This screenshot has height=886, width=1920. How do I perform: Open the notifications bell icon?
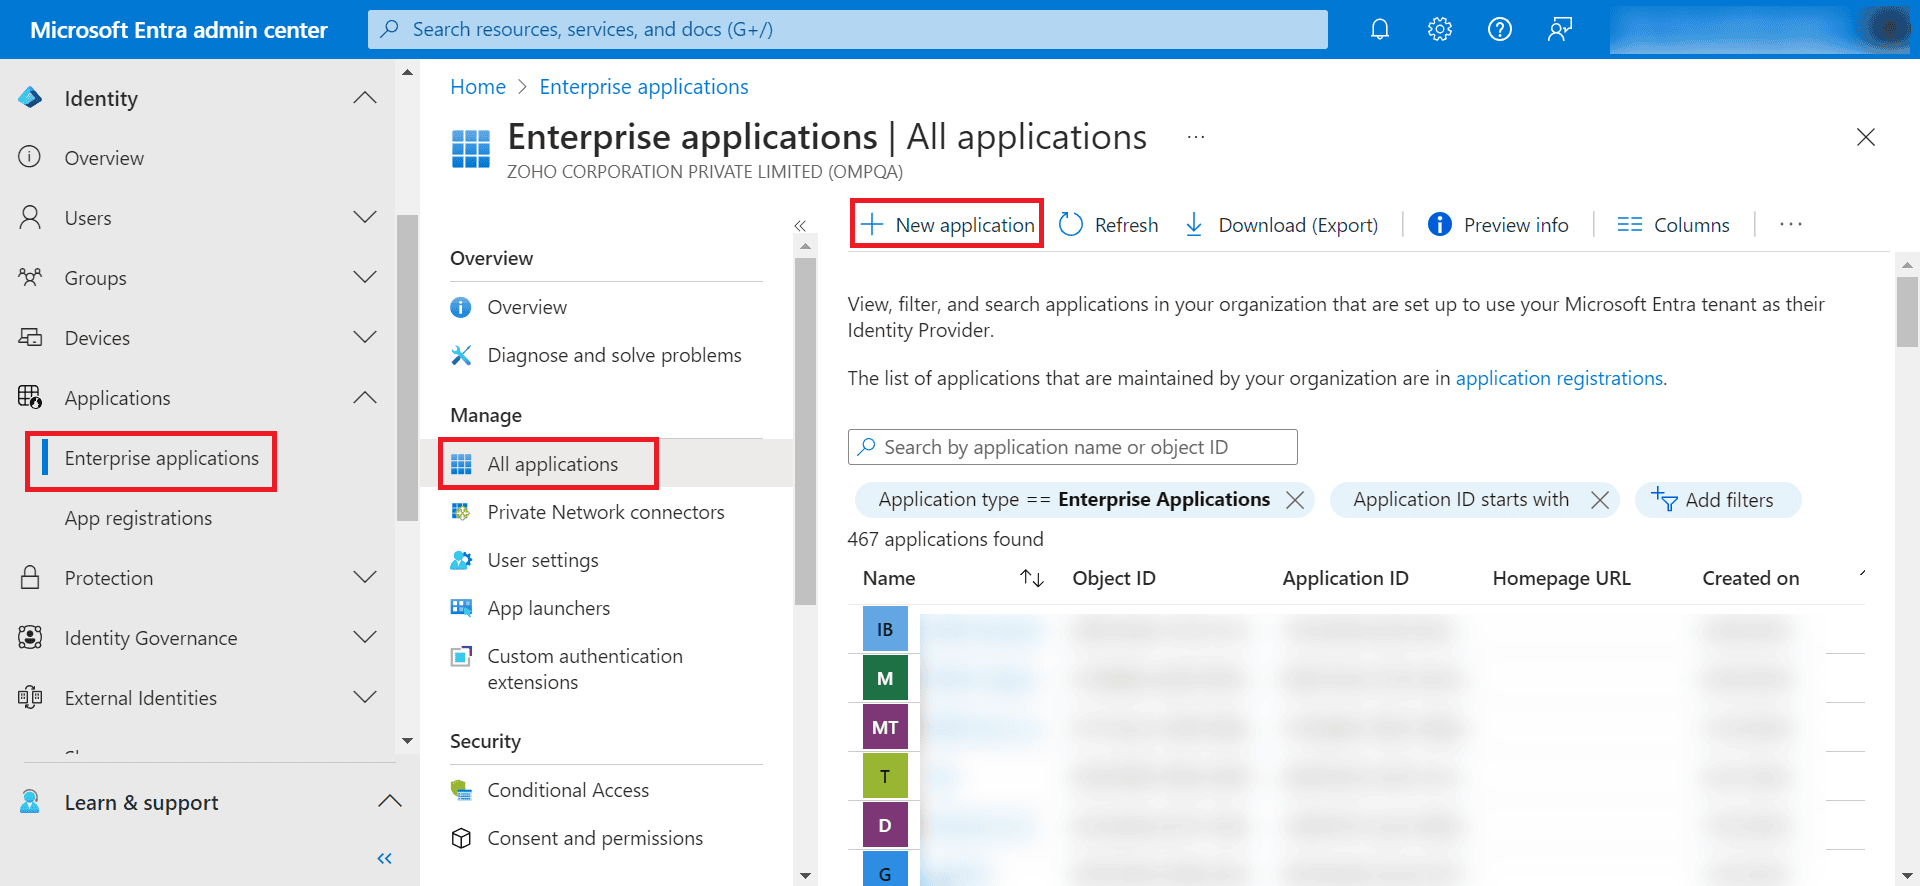click(1380, 29)
